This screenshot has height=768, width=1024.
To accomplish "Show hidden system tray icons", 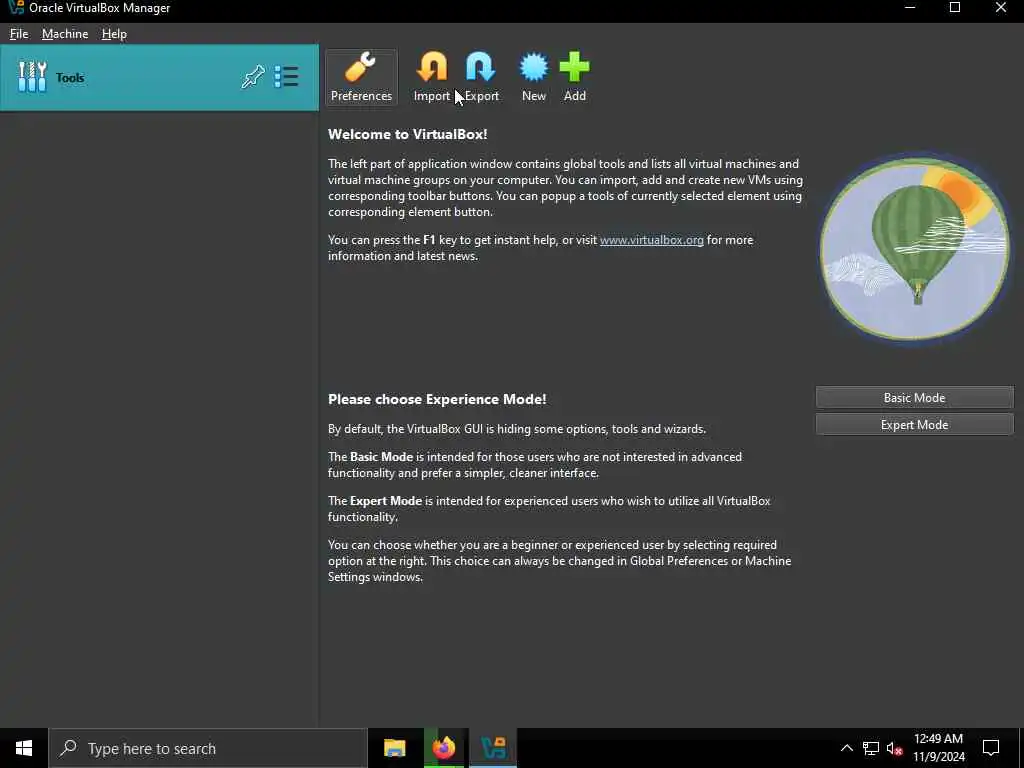I will click(846, 748).
